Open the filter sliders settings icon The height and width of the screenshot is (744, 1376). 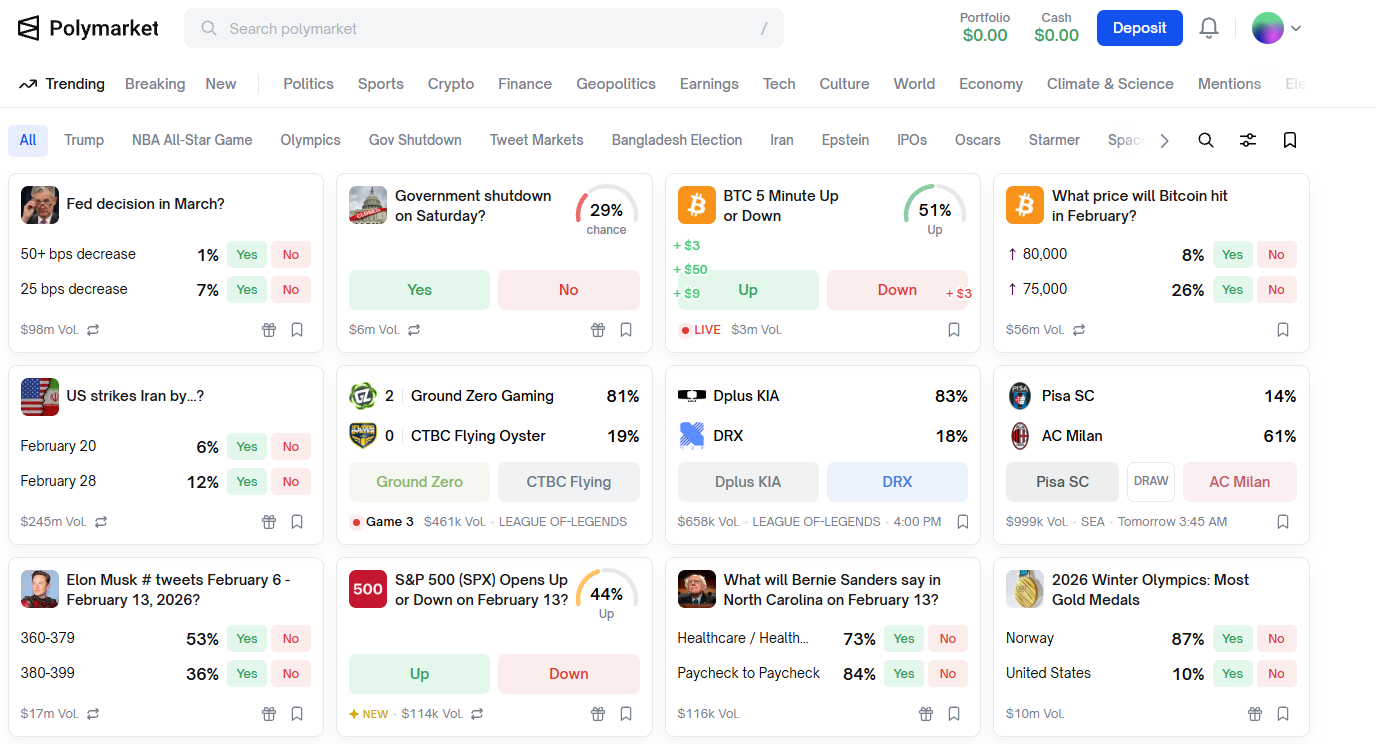point(1248,140)
